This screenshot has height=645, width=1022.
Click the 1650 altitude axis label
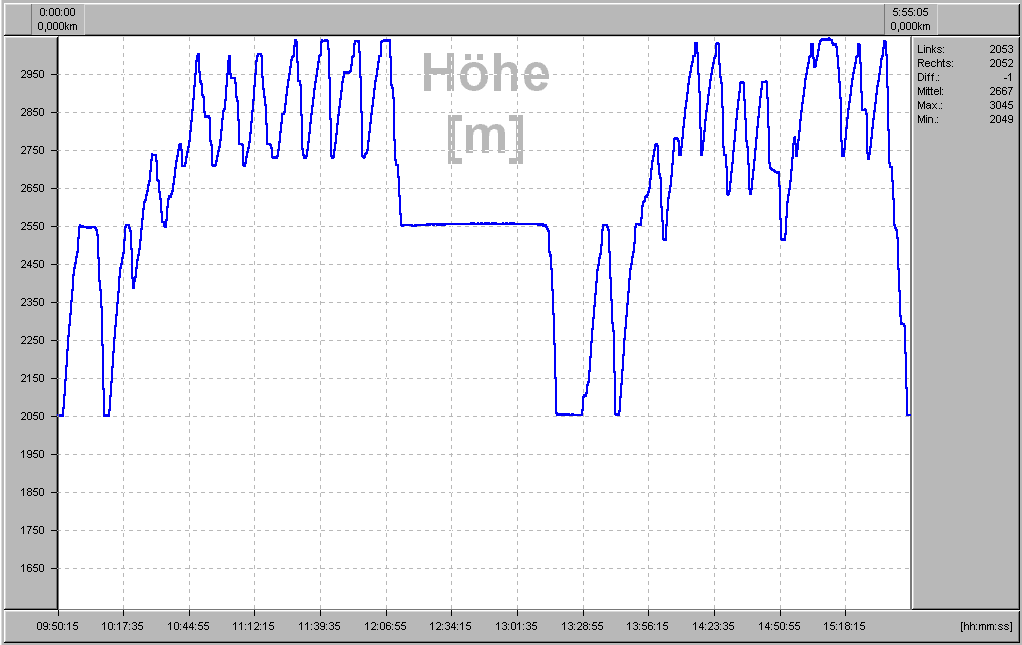tap(32, 569)
